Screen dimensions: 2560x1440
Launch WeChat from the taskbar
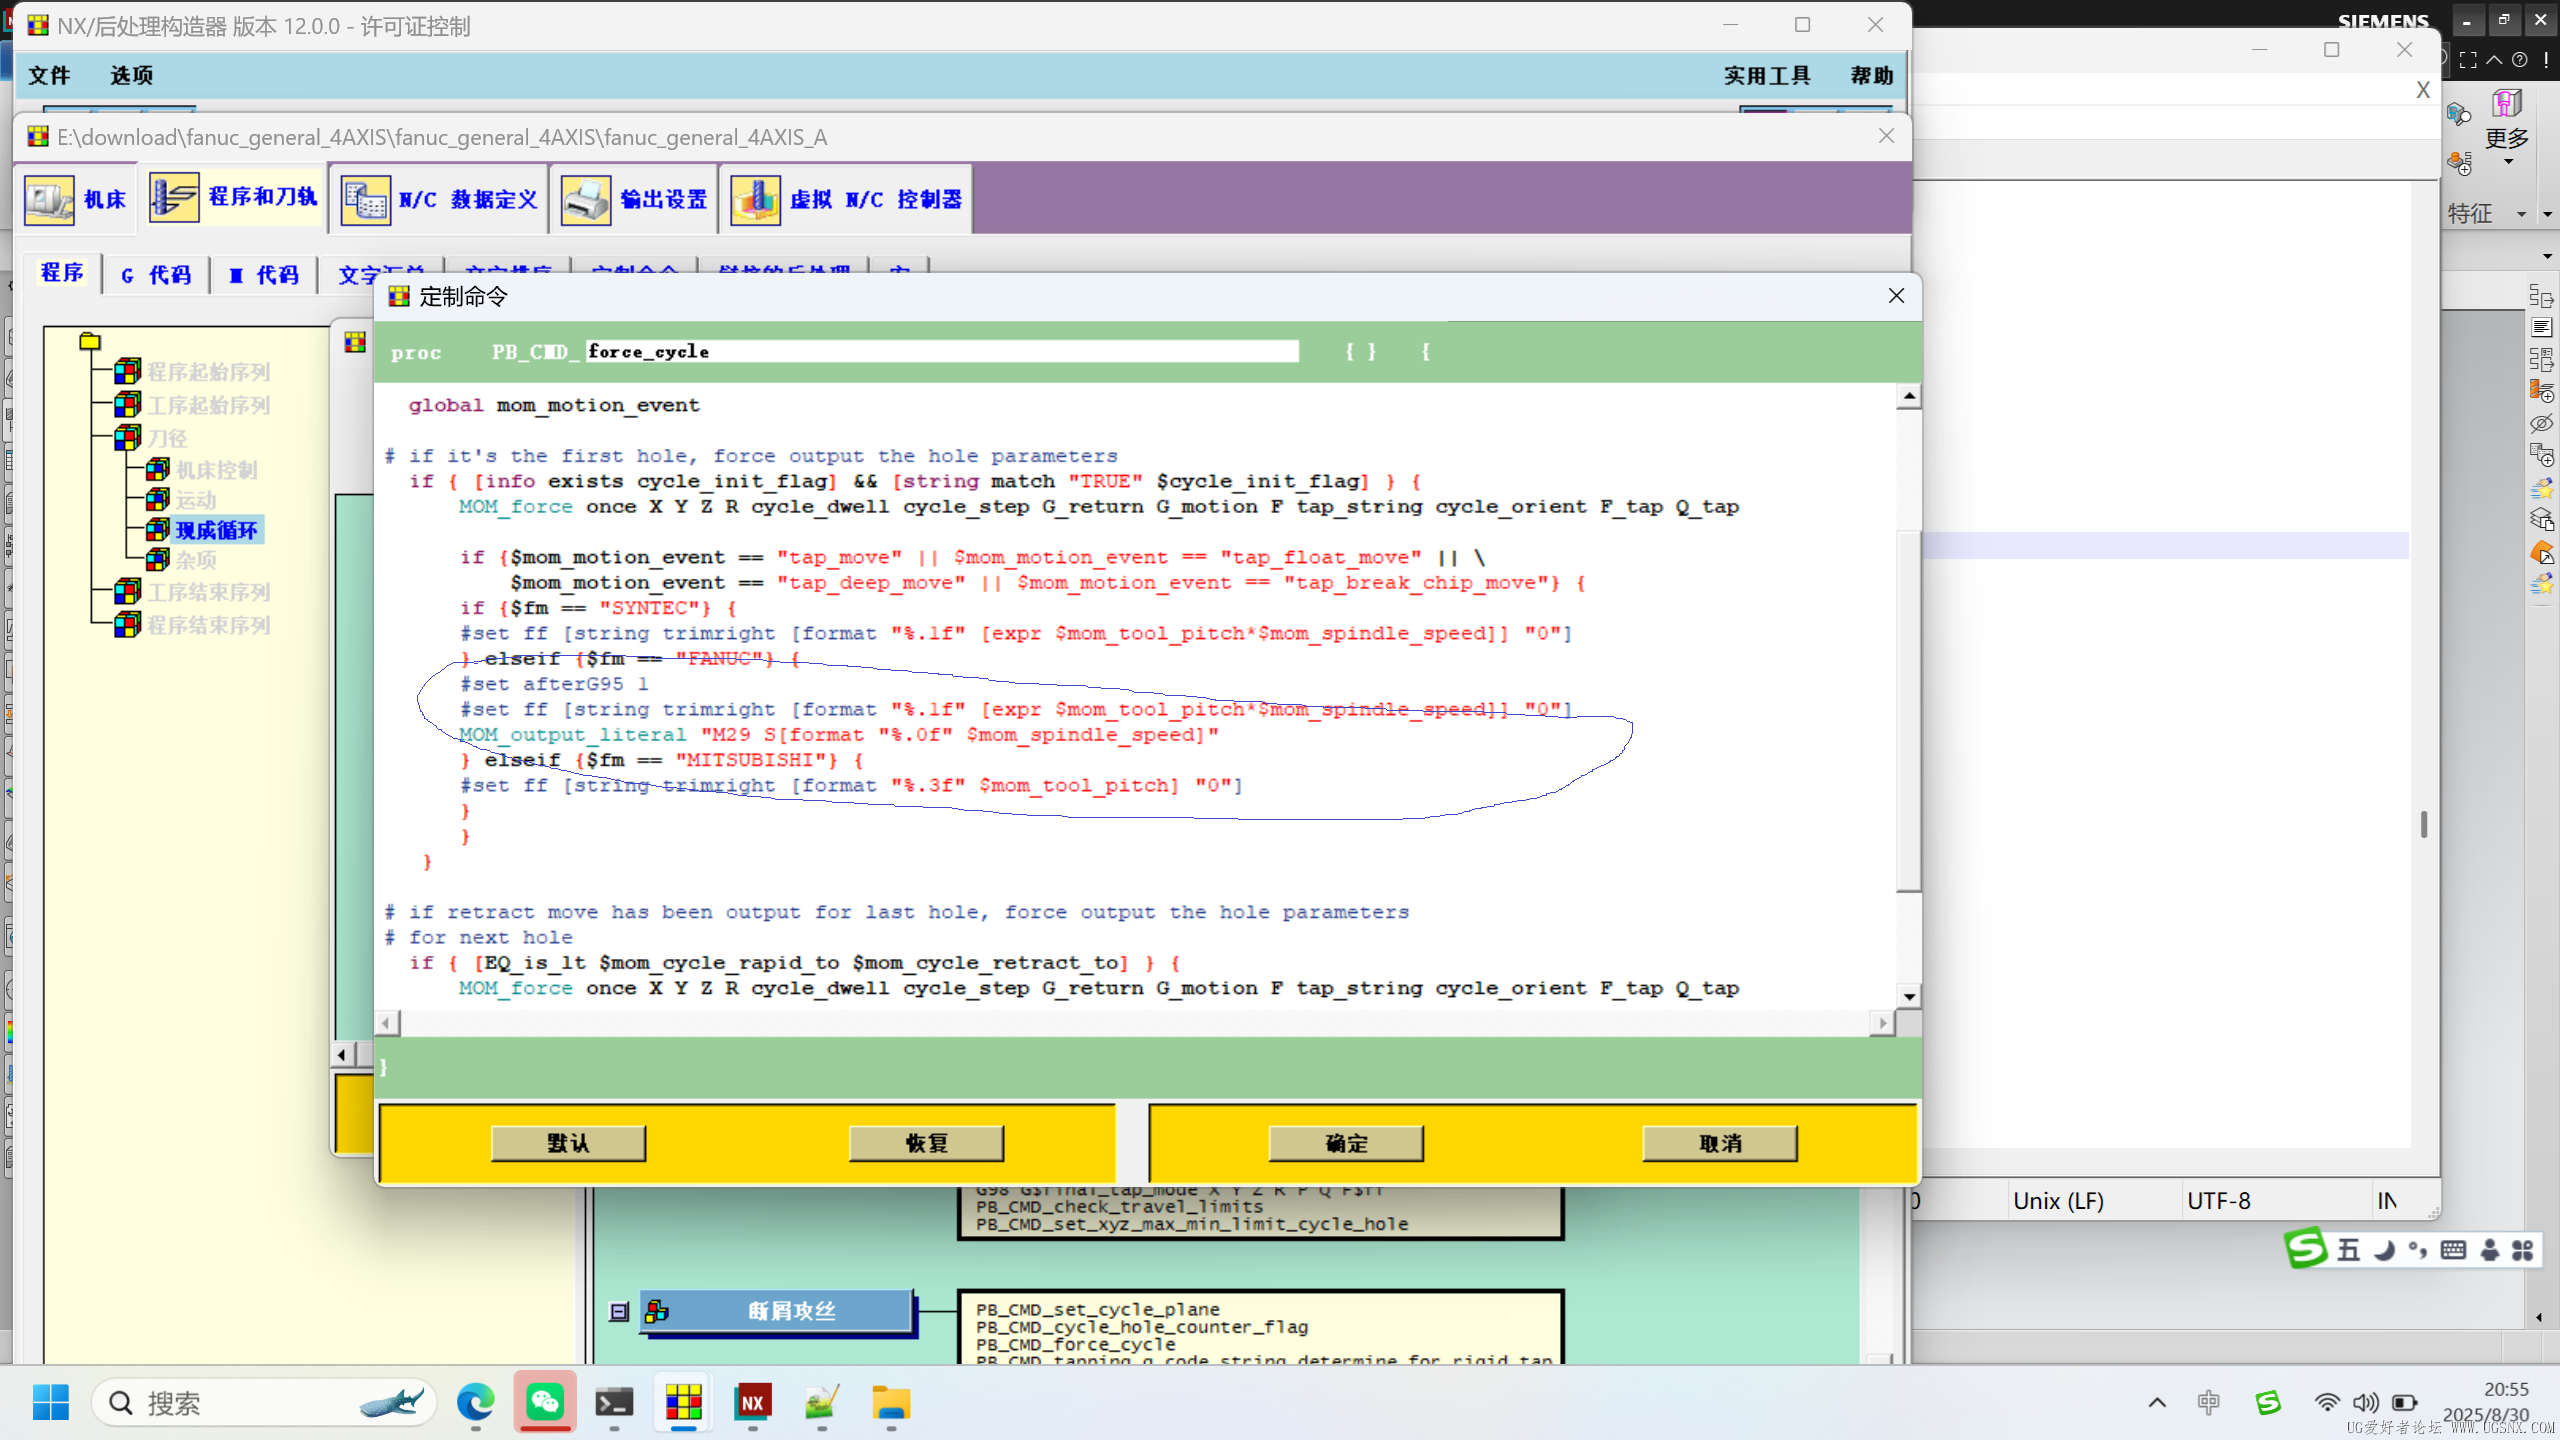pyautogui.click(x=545, y=1402)
